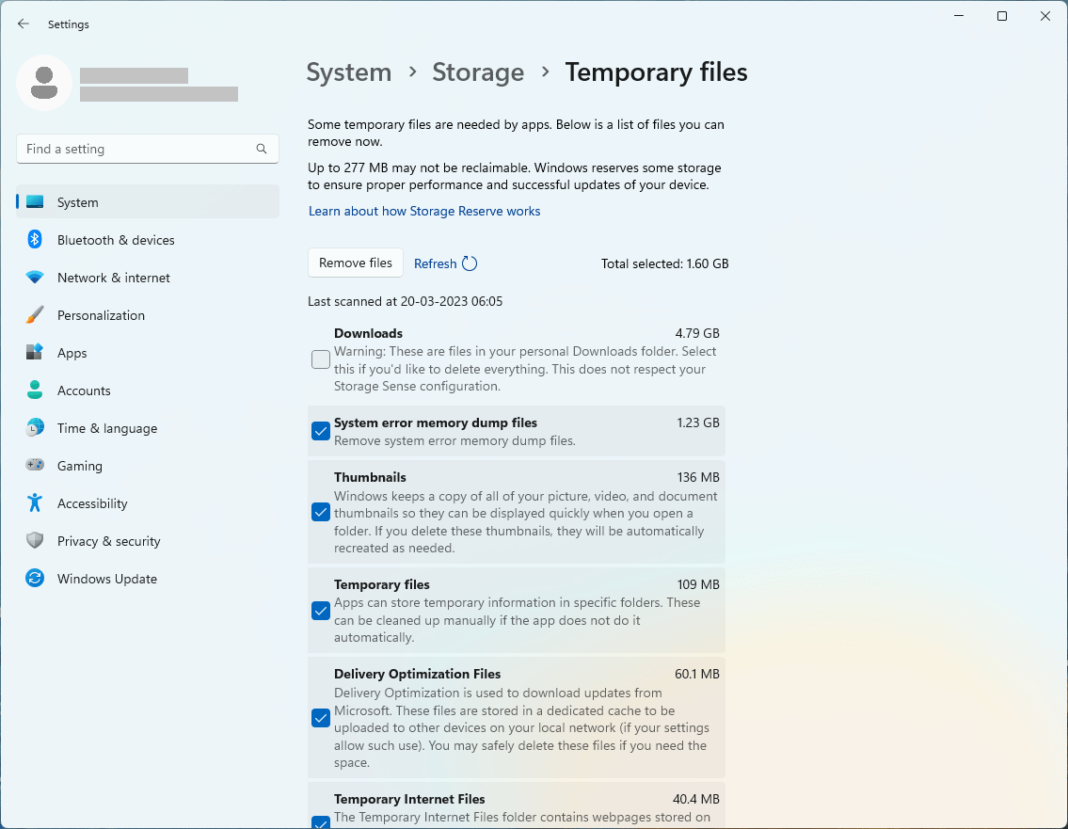Click the user profile avatar icon
1068x829 pixels.
click(44, 83)
